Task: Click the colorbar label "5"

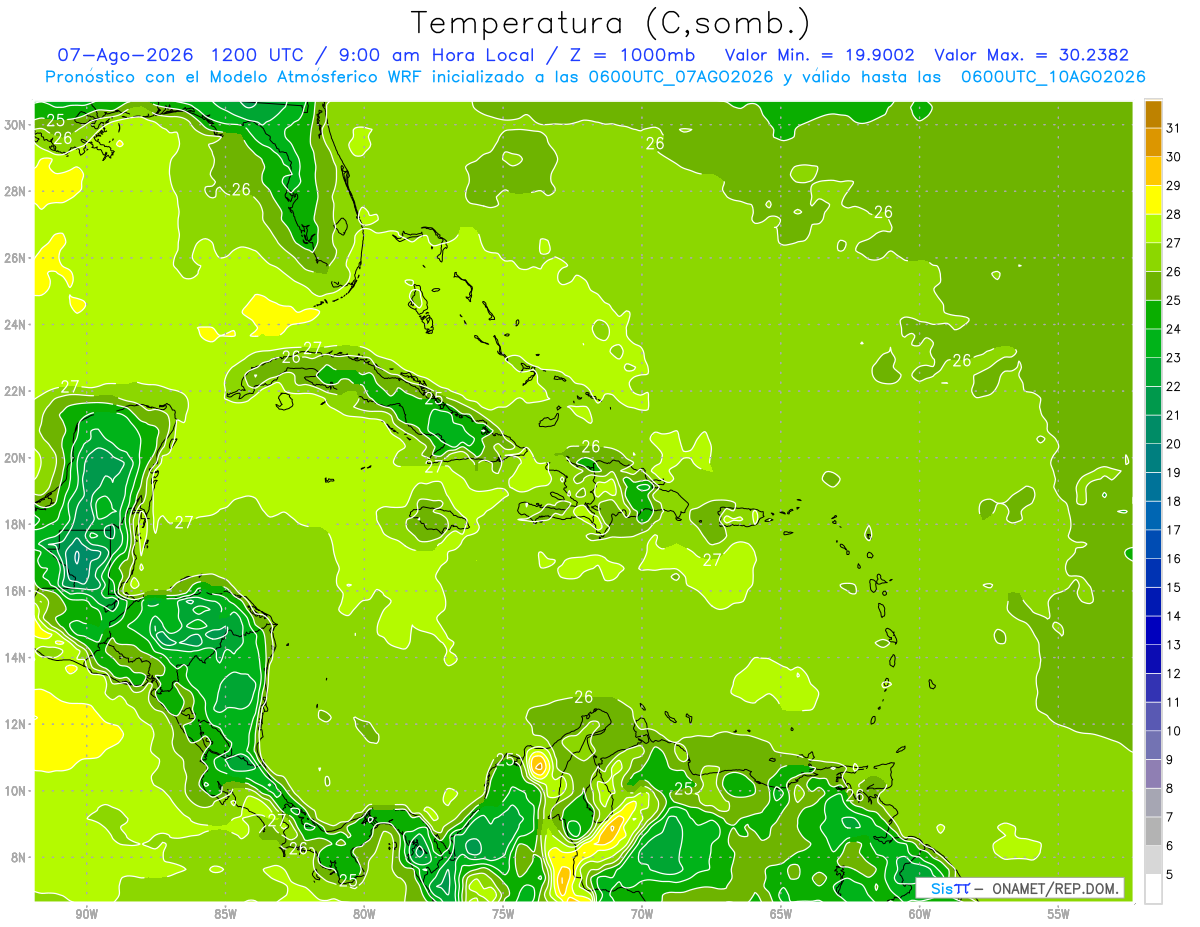Action: tap(1170, 874)
